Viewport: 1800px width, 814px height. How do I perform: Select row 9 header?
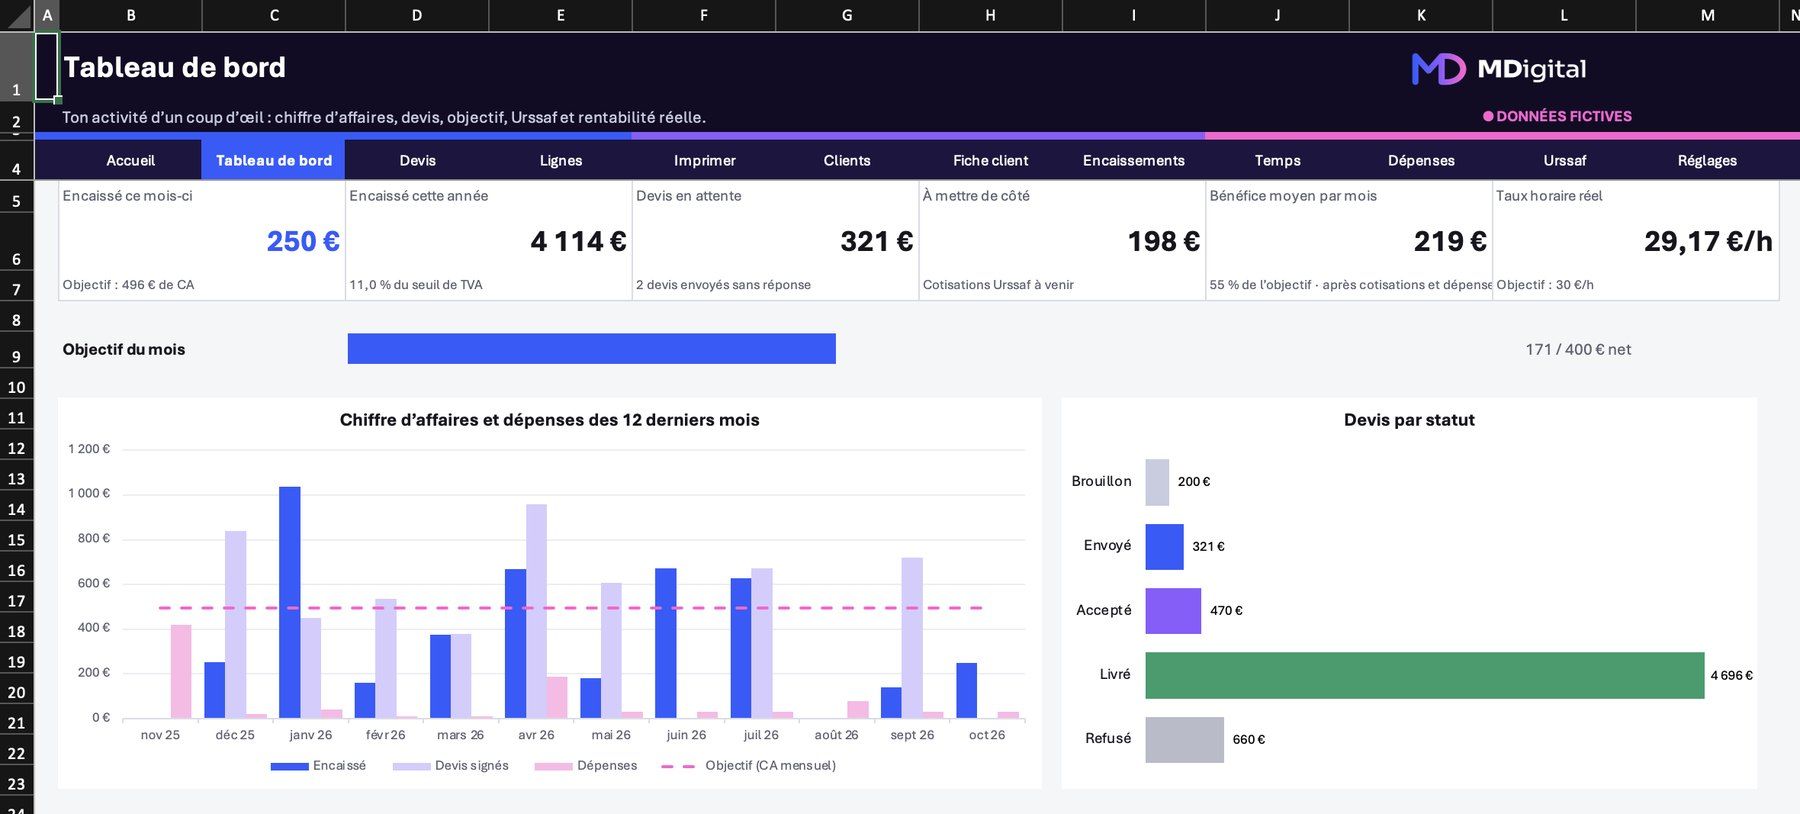click(x=16, y=350)
